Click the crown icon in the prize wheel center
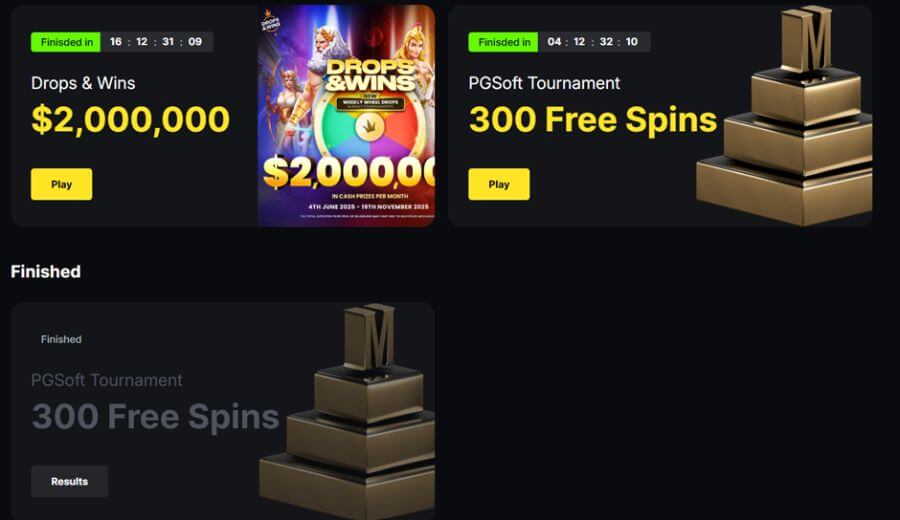Viewport: 900px width, 520px height. click(x=369, y=127)
